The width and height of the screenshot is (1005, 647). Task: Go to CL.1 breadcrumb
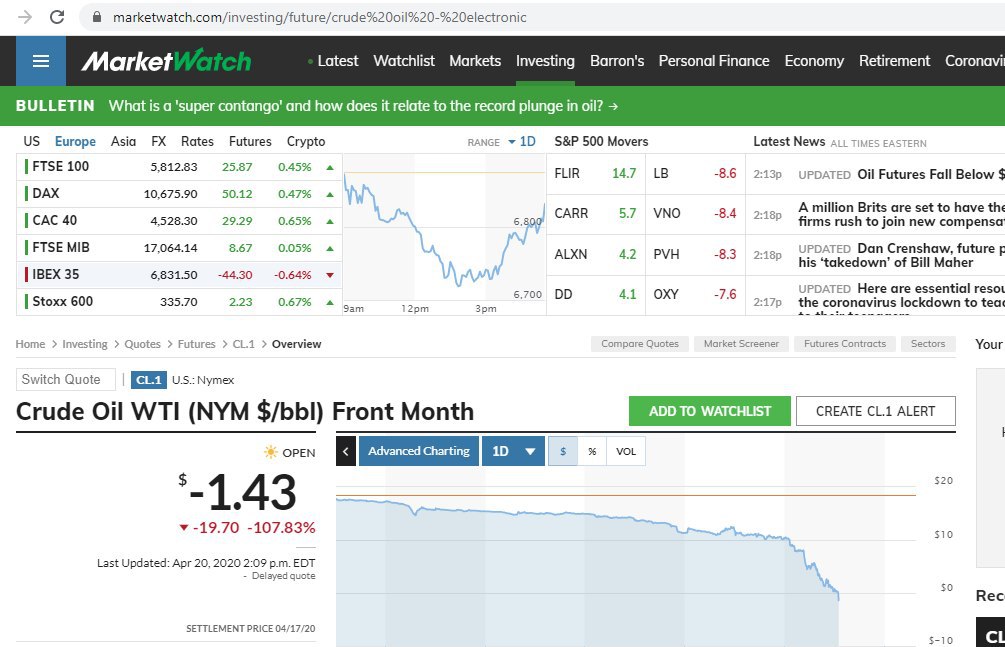pyautogui.click(x=244, y=344)
